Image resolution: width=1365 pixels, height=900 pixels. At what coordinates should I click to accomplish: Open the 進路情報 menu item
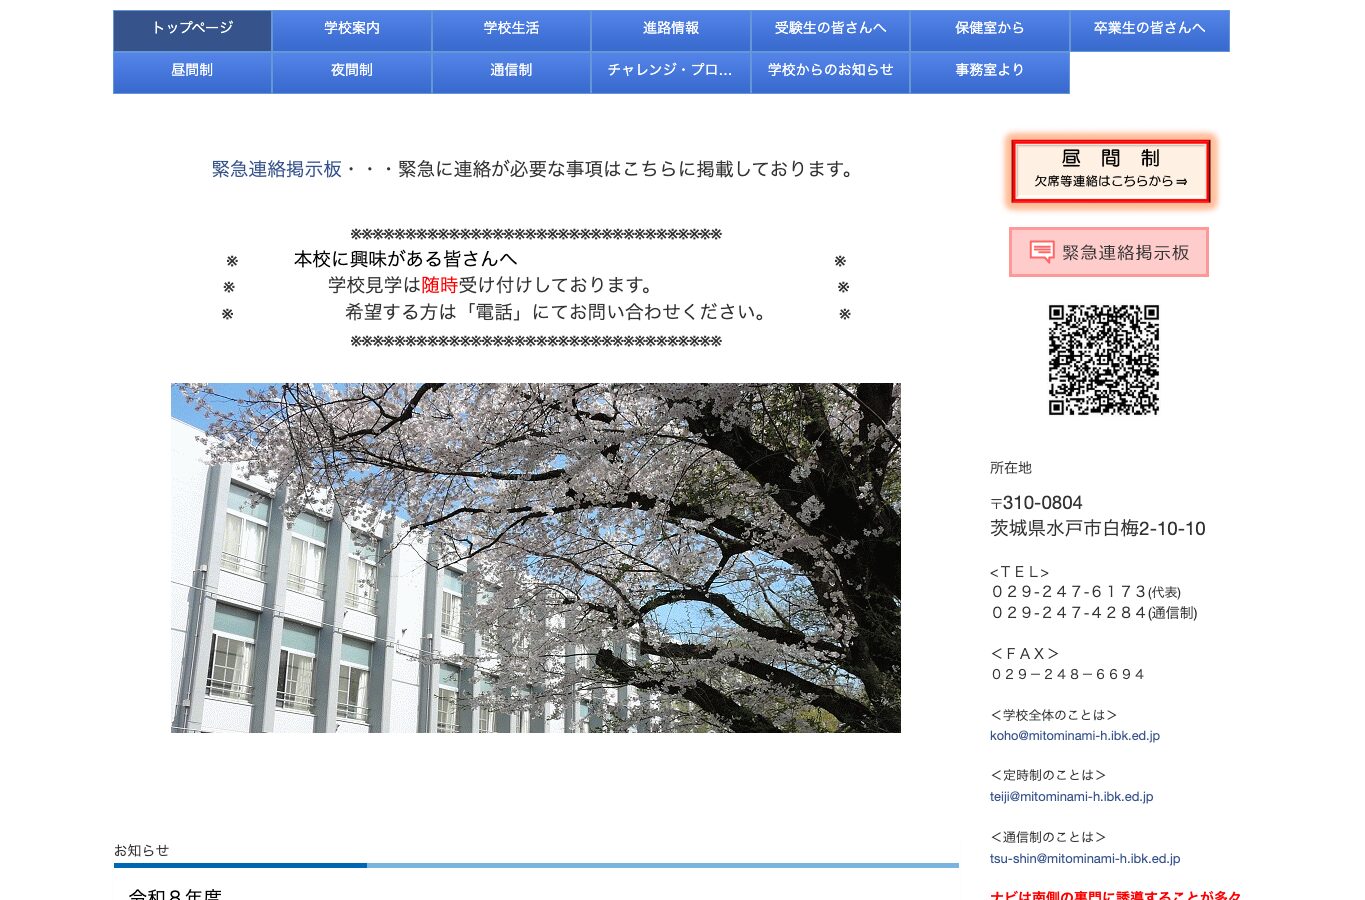671,30
